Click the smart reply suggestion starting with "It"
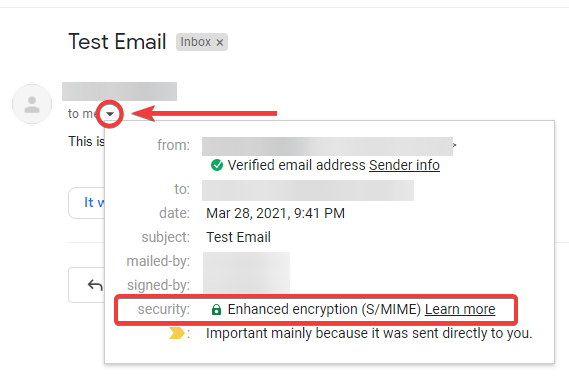The height and width of the screenshot is (382, 569). tap(87, 203)
